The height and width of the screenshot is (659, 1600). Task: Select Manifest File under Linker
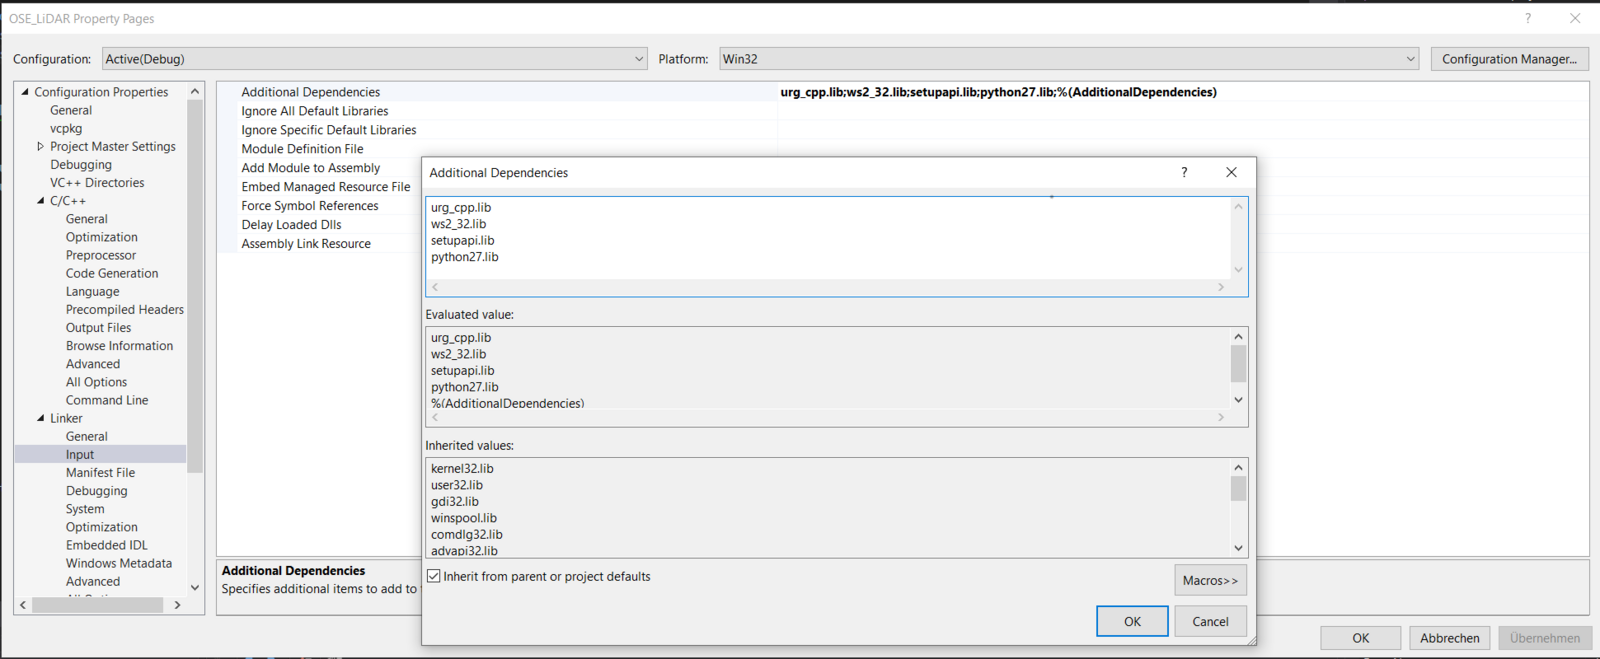100,473
